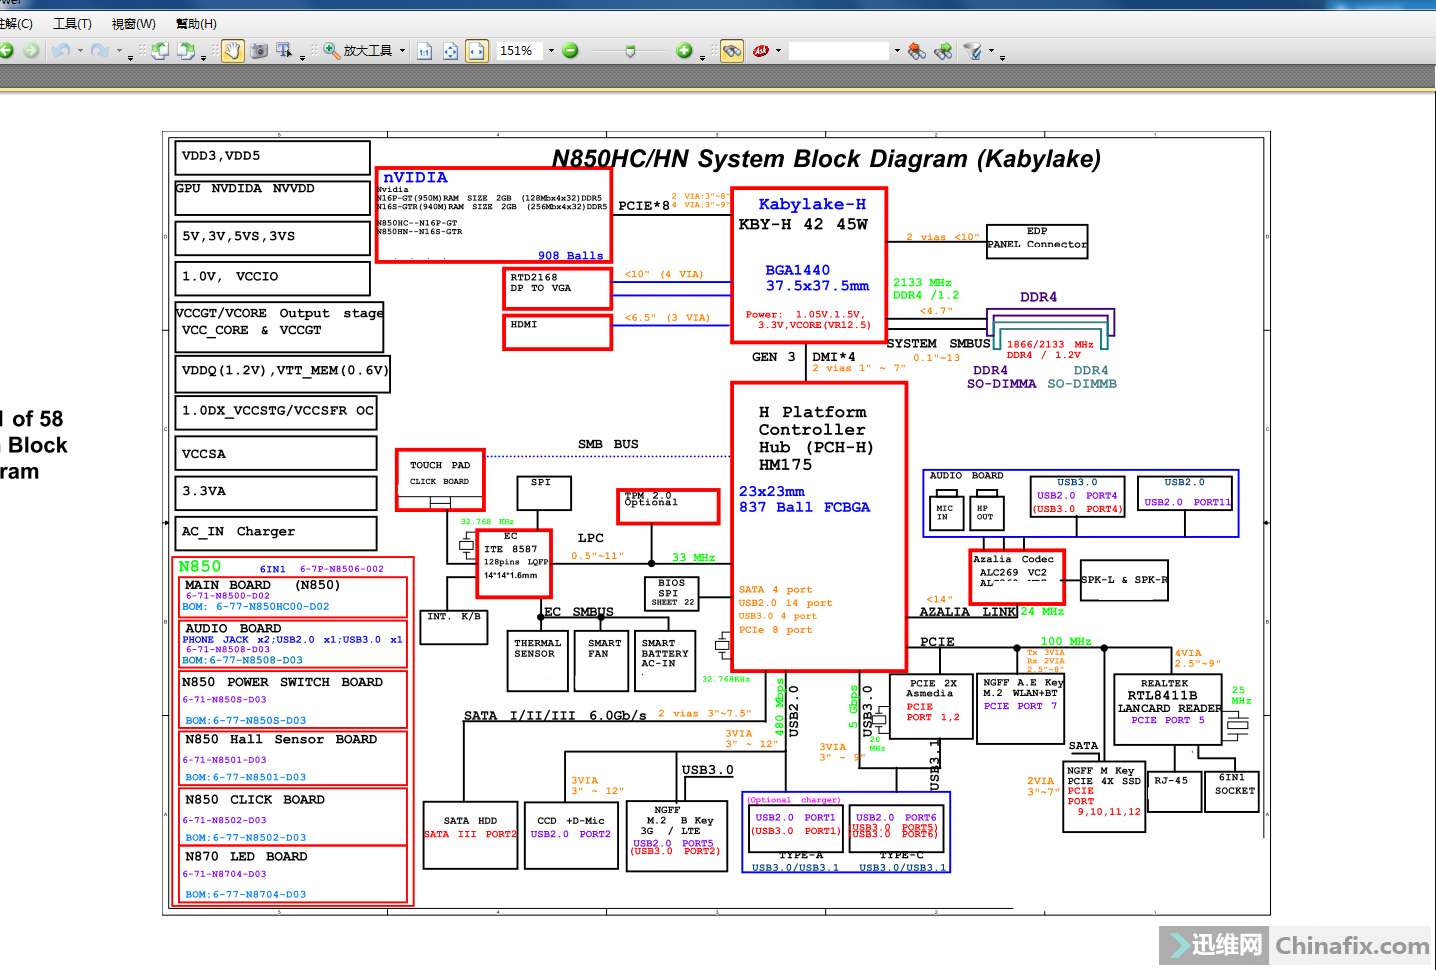The height and width of the screenshot is (970, 1436).
Task: Click the AC_IN Charger entry
Action: 276,532
